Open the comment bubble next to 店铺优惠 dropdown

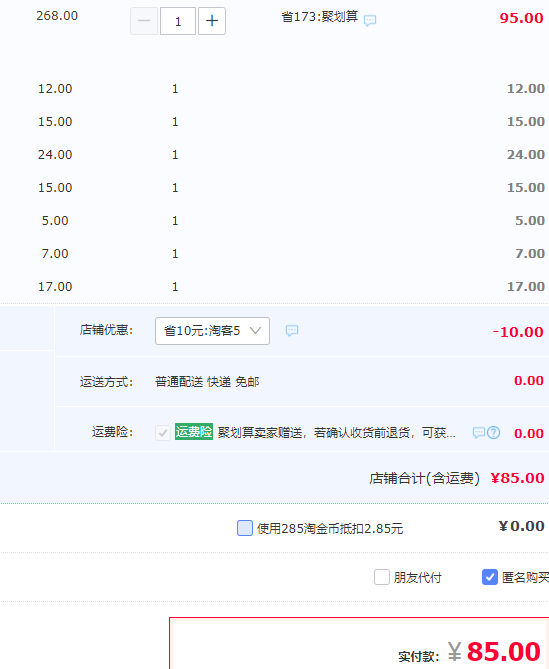pos(292,330)
